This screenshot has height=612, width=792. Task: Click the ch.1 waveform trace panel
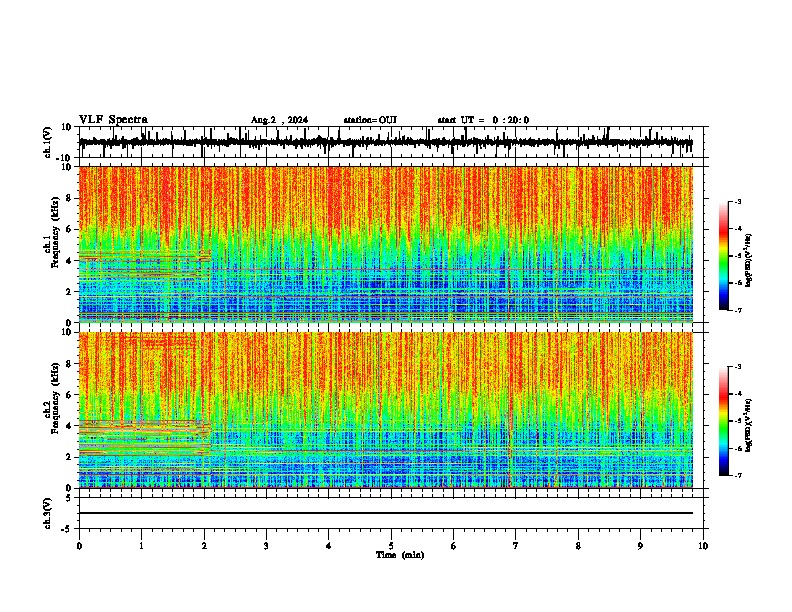[391, 142]
